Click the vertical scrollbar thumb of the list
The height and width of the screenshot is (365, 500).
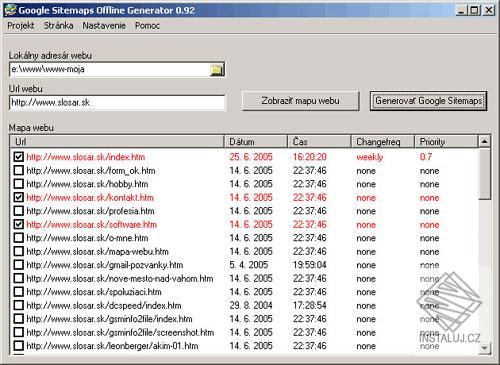tap(485, 174)
